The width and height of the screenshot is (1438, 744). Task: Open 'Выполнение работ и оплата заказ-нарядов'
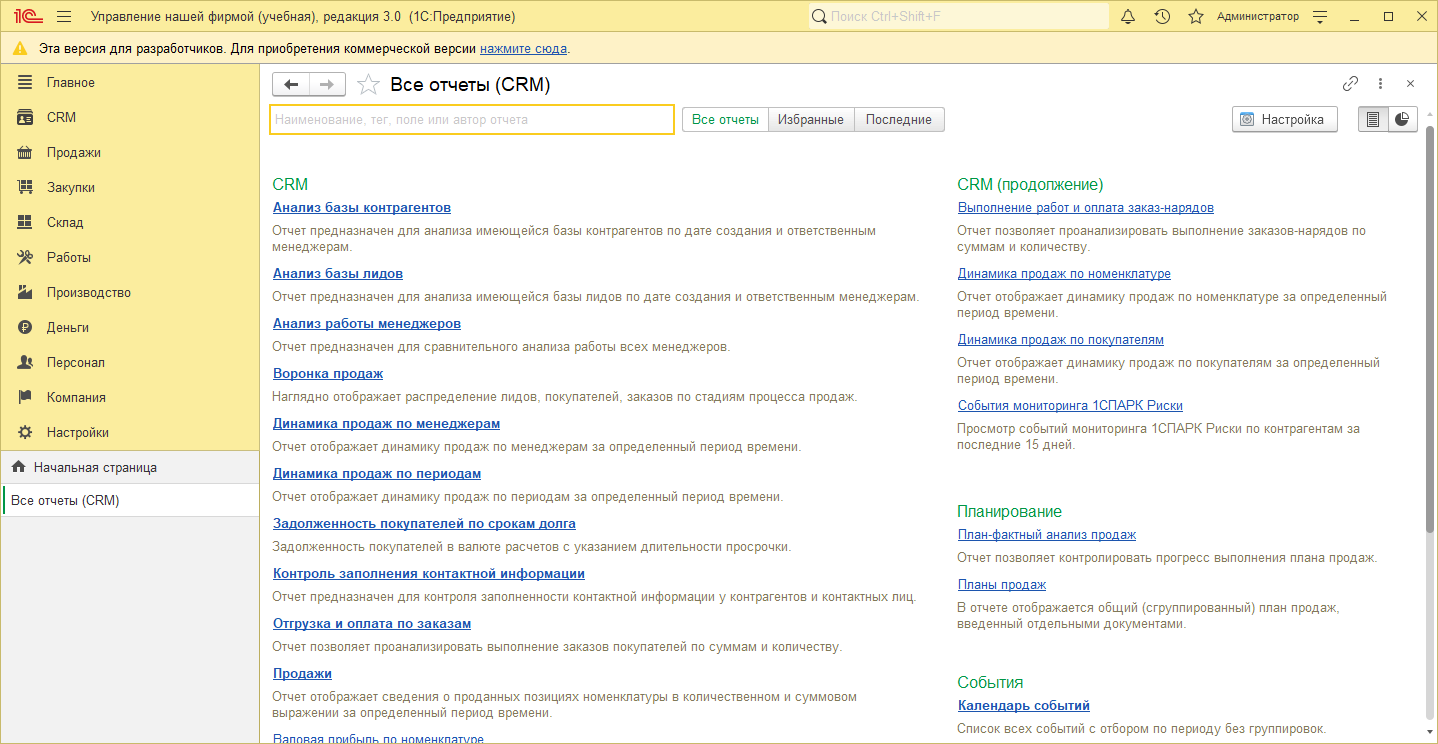coord(1086,208)
